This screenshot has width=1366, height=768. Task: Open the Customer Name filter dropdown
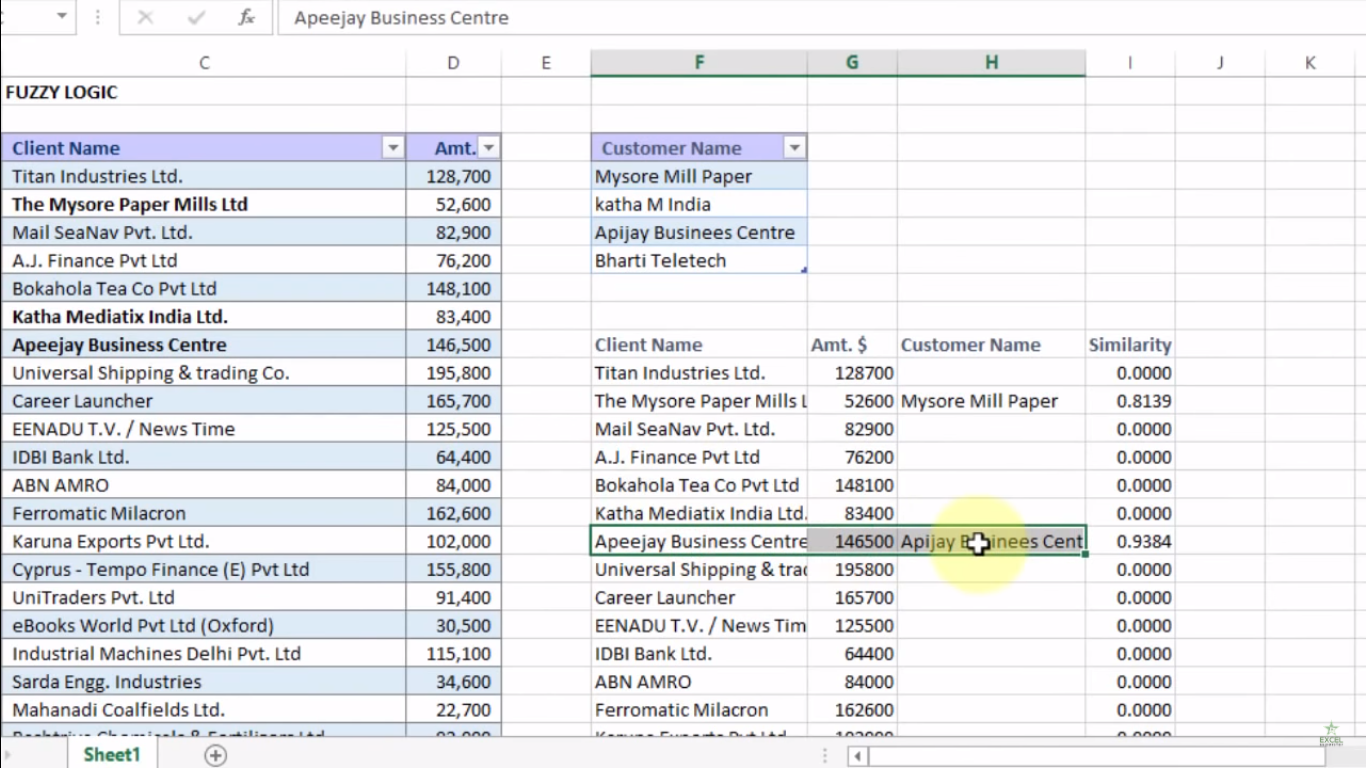(795, 148)
